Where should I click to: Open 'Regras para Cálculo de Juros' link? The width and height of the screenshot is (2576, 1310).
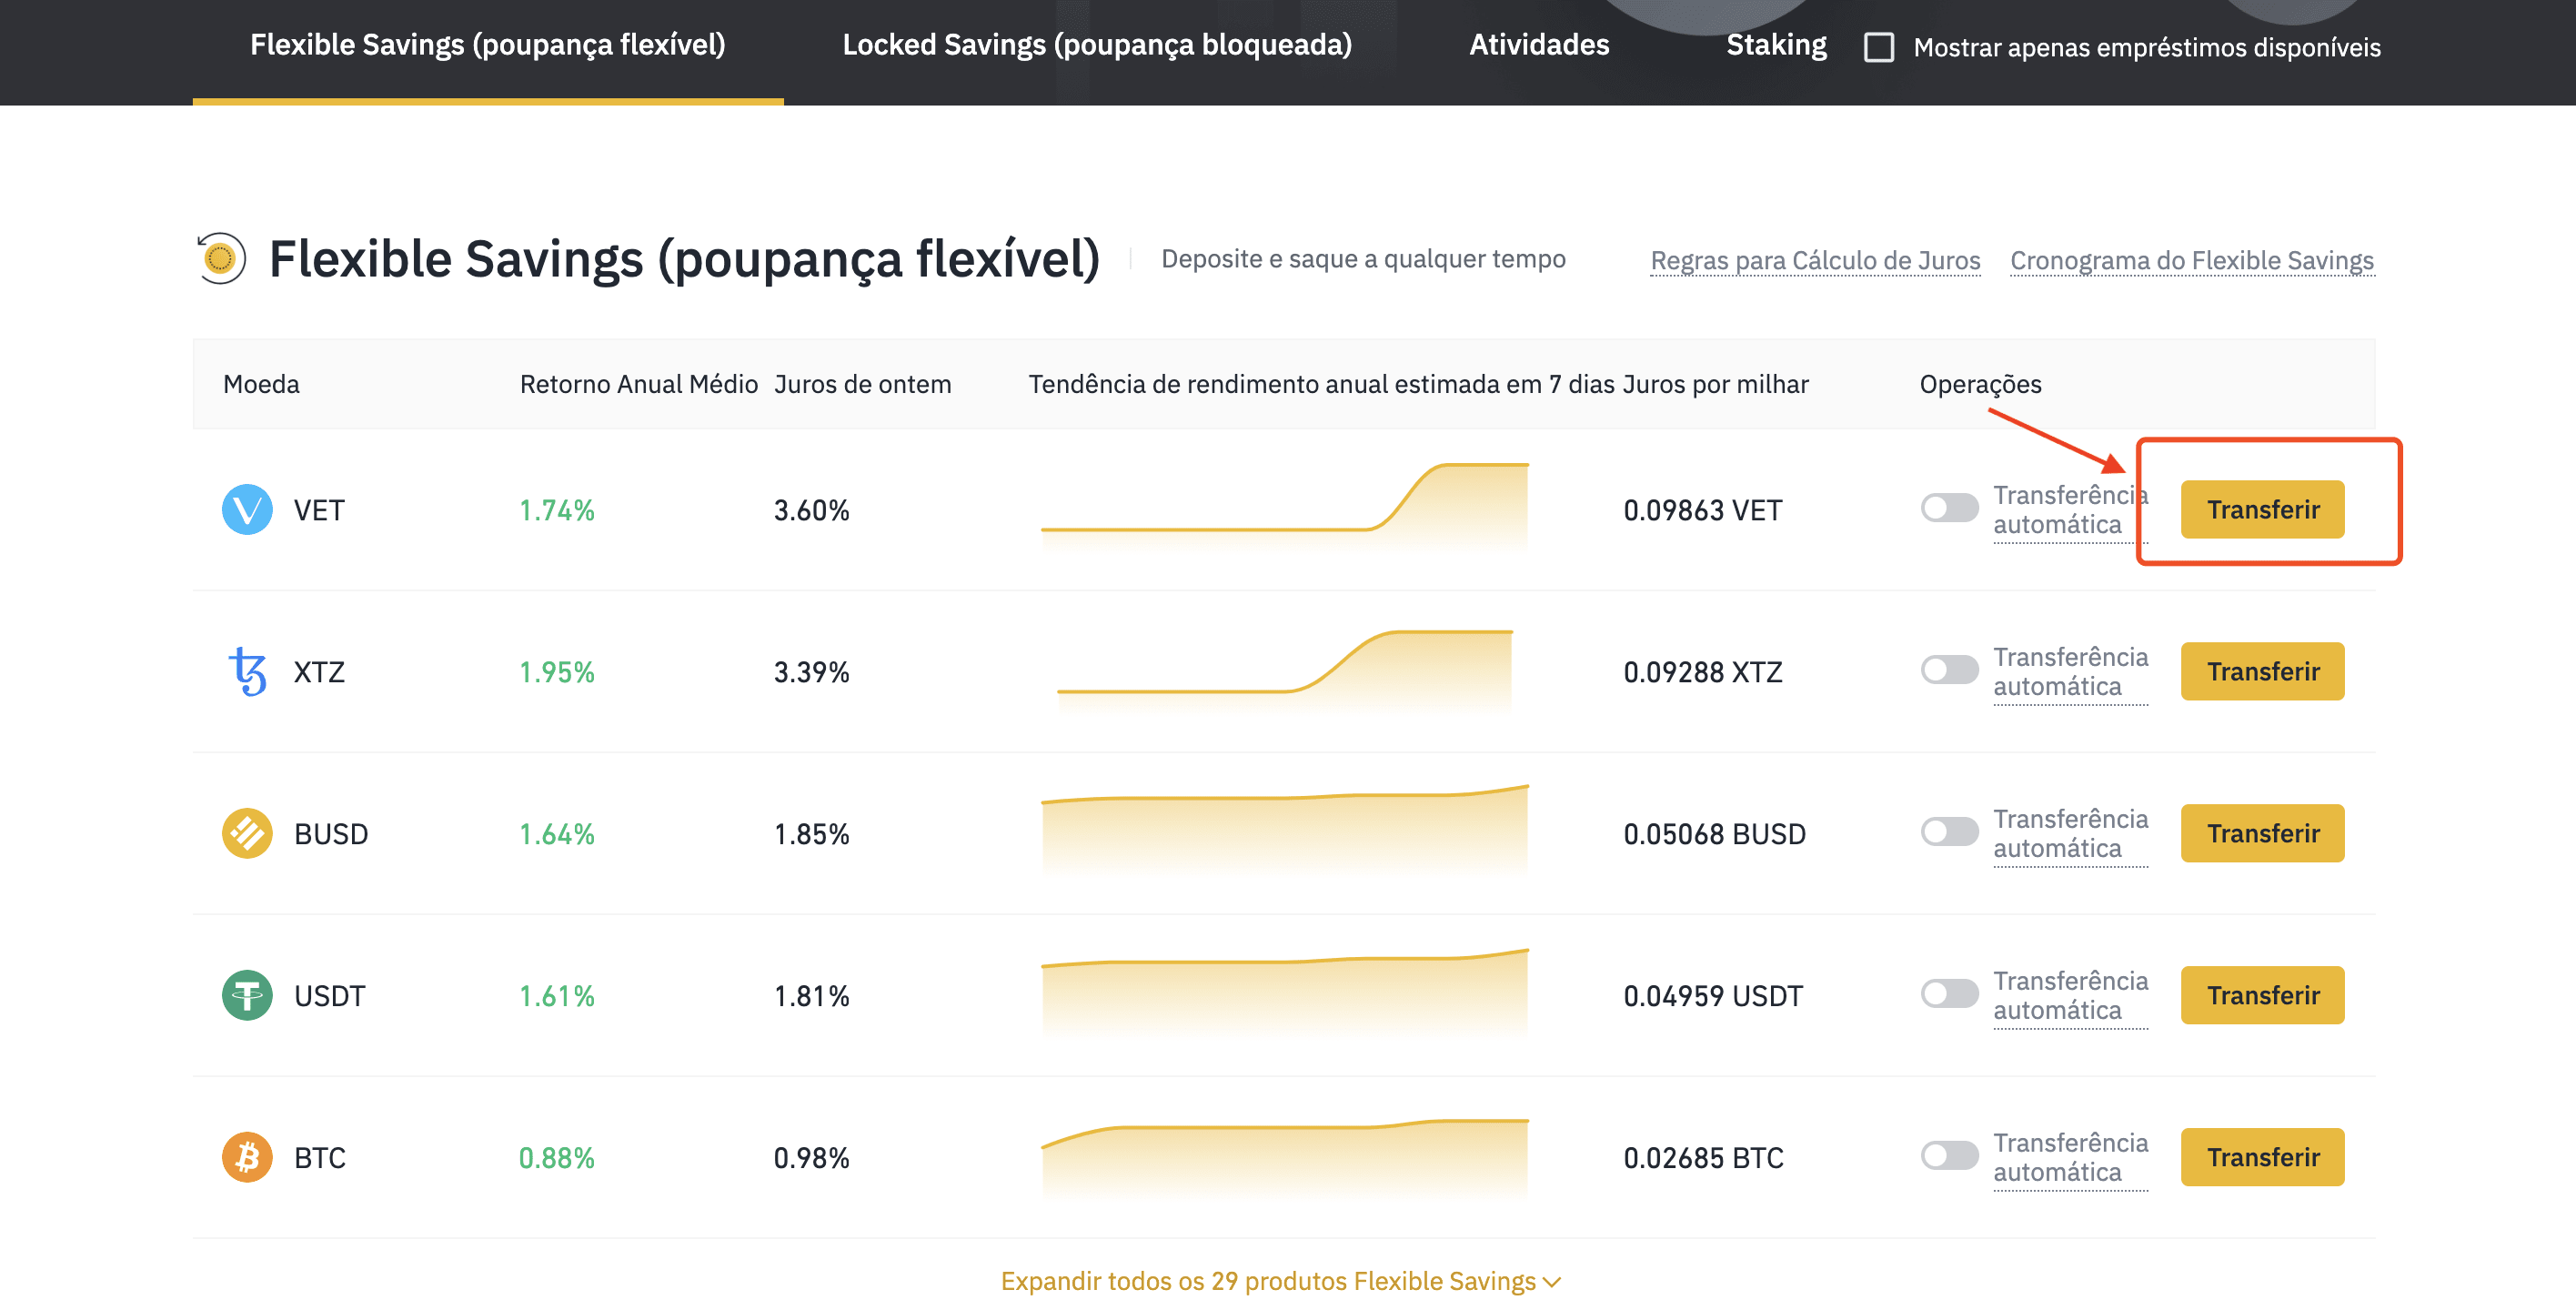[1815, 261]
